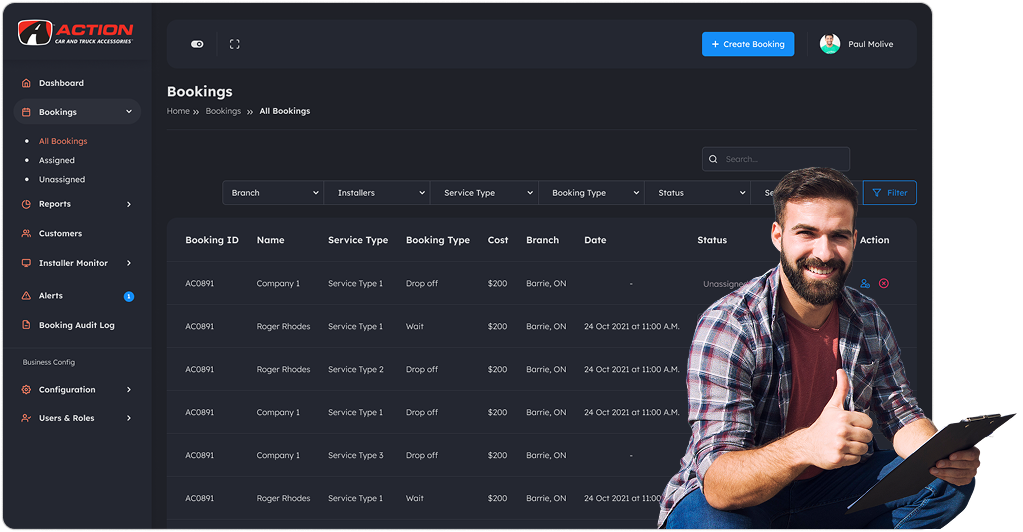Open the Status filter dropdown
1023x532 pixels.
[x=697, y=193]
